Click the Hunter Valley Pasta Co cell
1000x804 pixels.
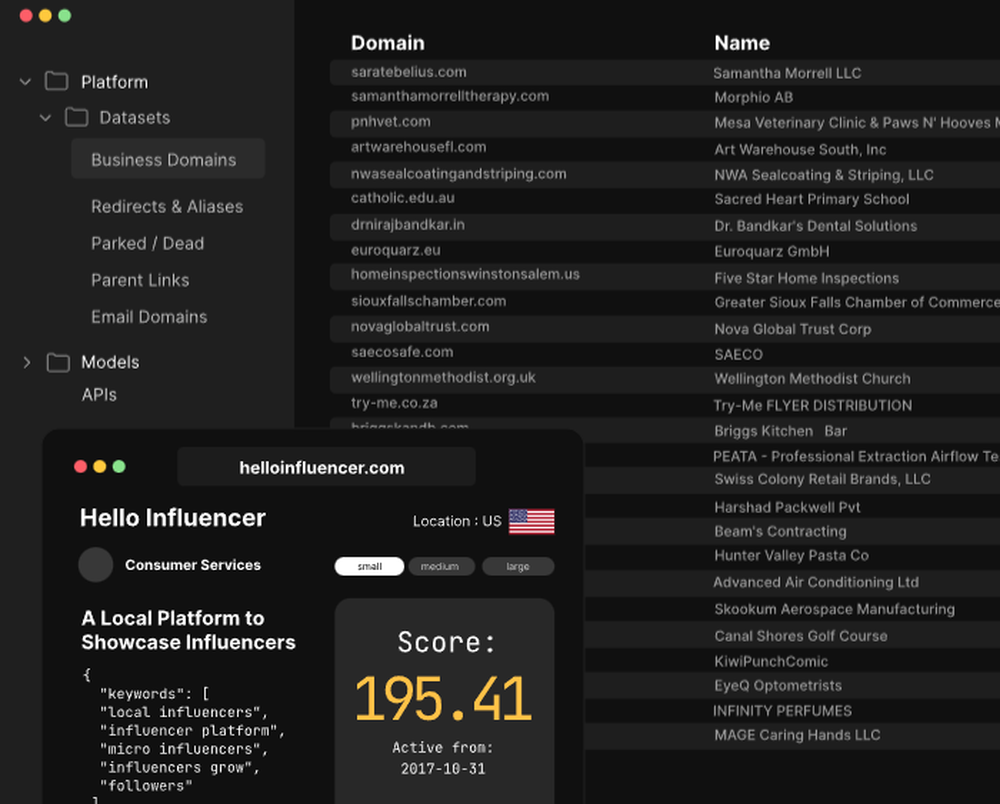791,556
